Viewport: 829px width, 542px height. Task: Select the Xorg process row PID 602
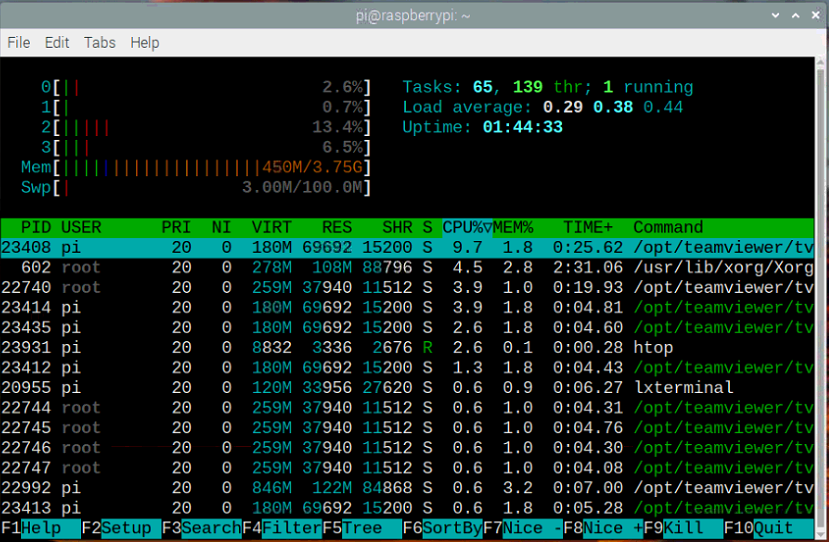tap(407, 268)
